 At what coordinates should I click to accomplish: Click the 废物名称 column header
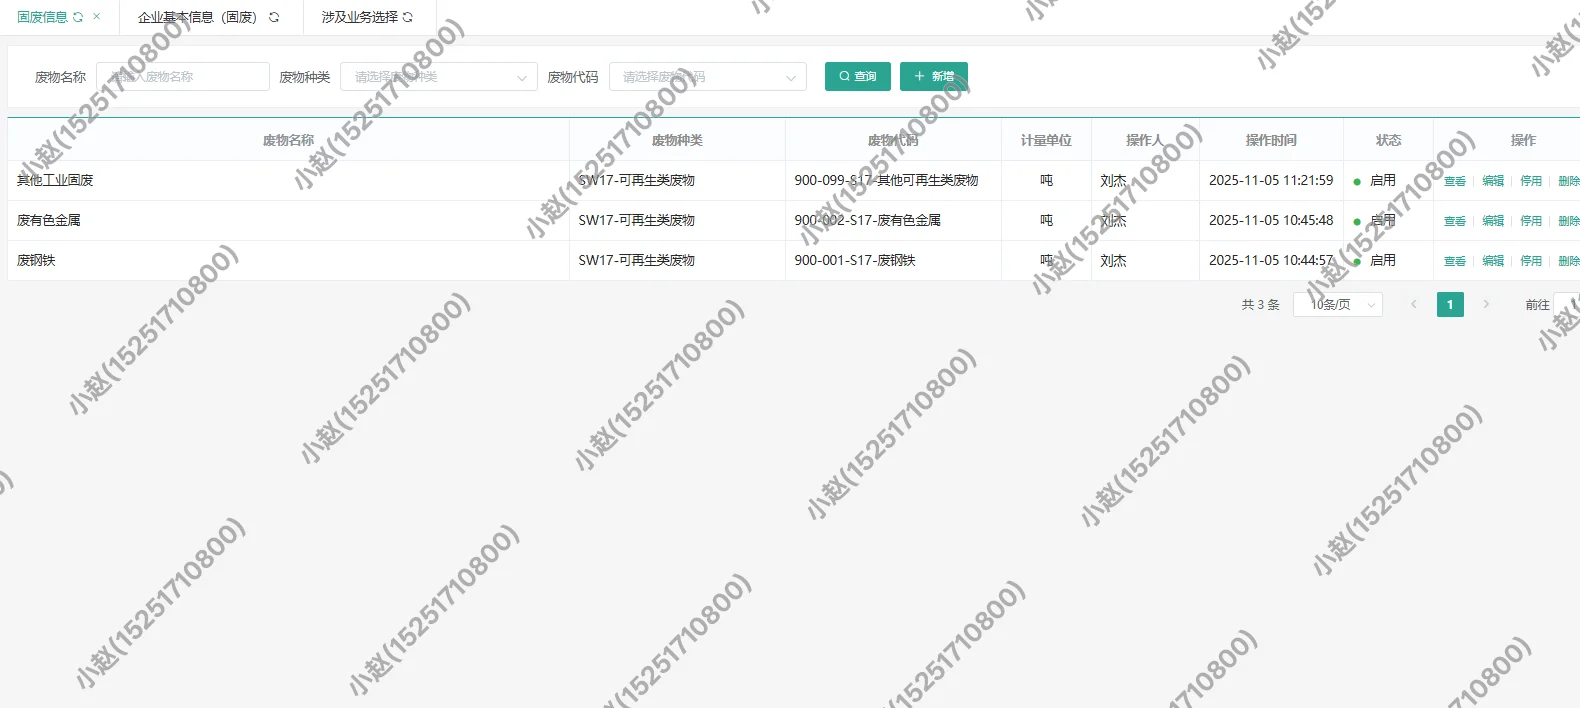click(288, 141)
